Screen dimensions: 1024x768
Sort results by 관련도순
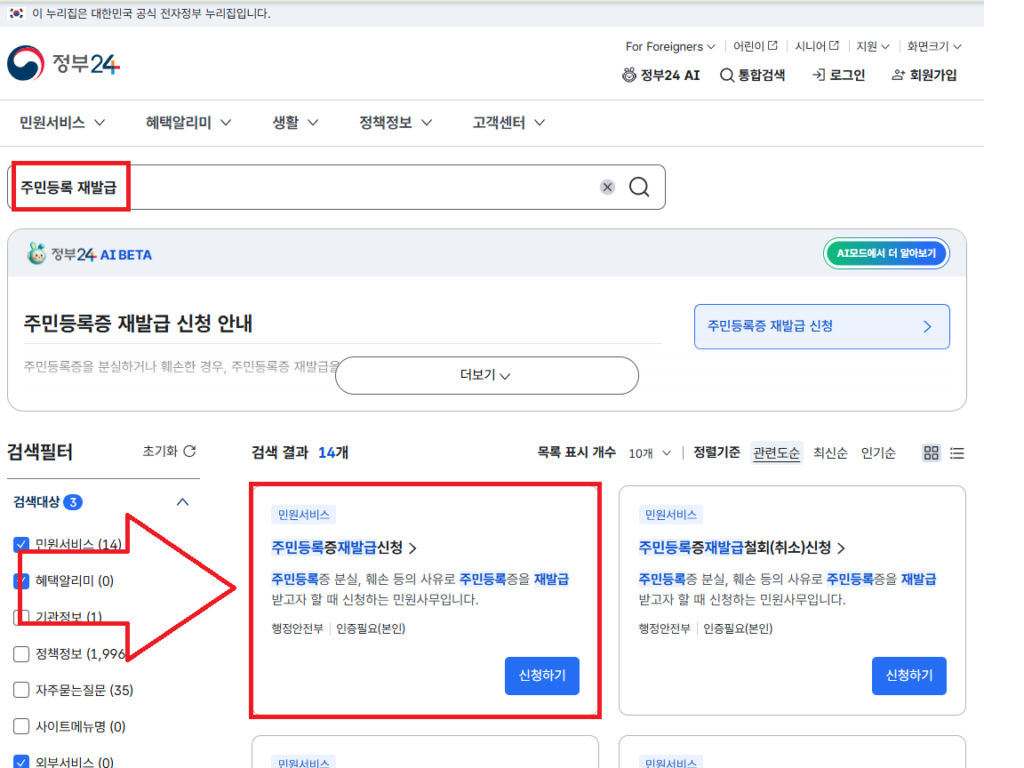[x=776, y=453]
